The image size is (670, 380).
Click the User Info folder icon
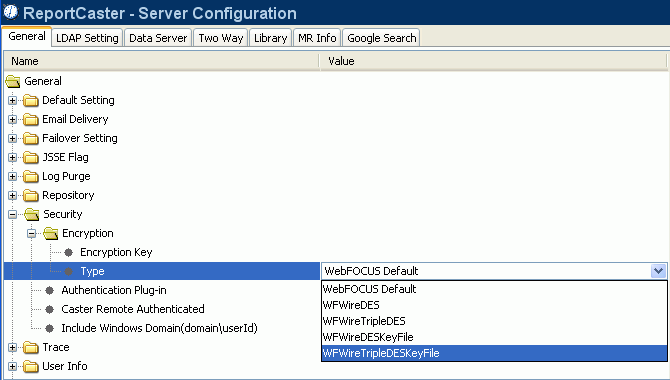[x=31, y=366]
